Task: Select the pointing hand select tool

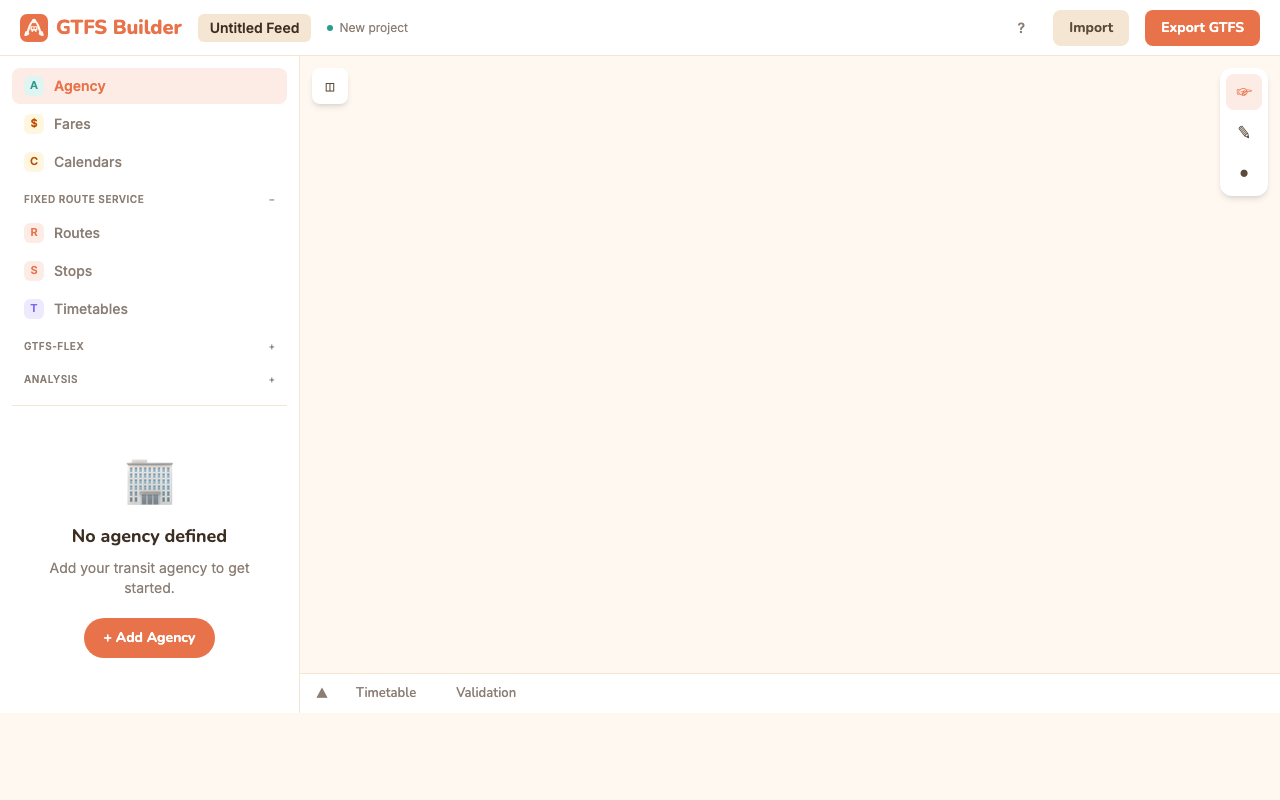Action: 1243,92
